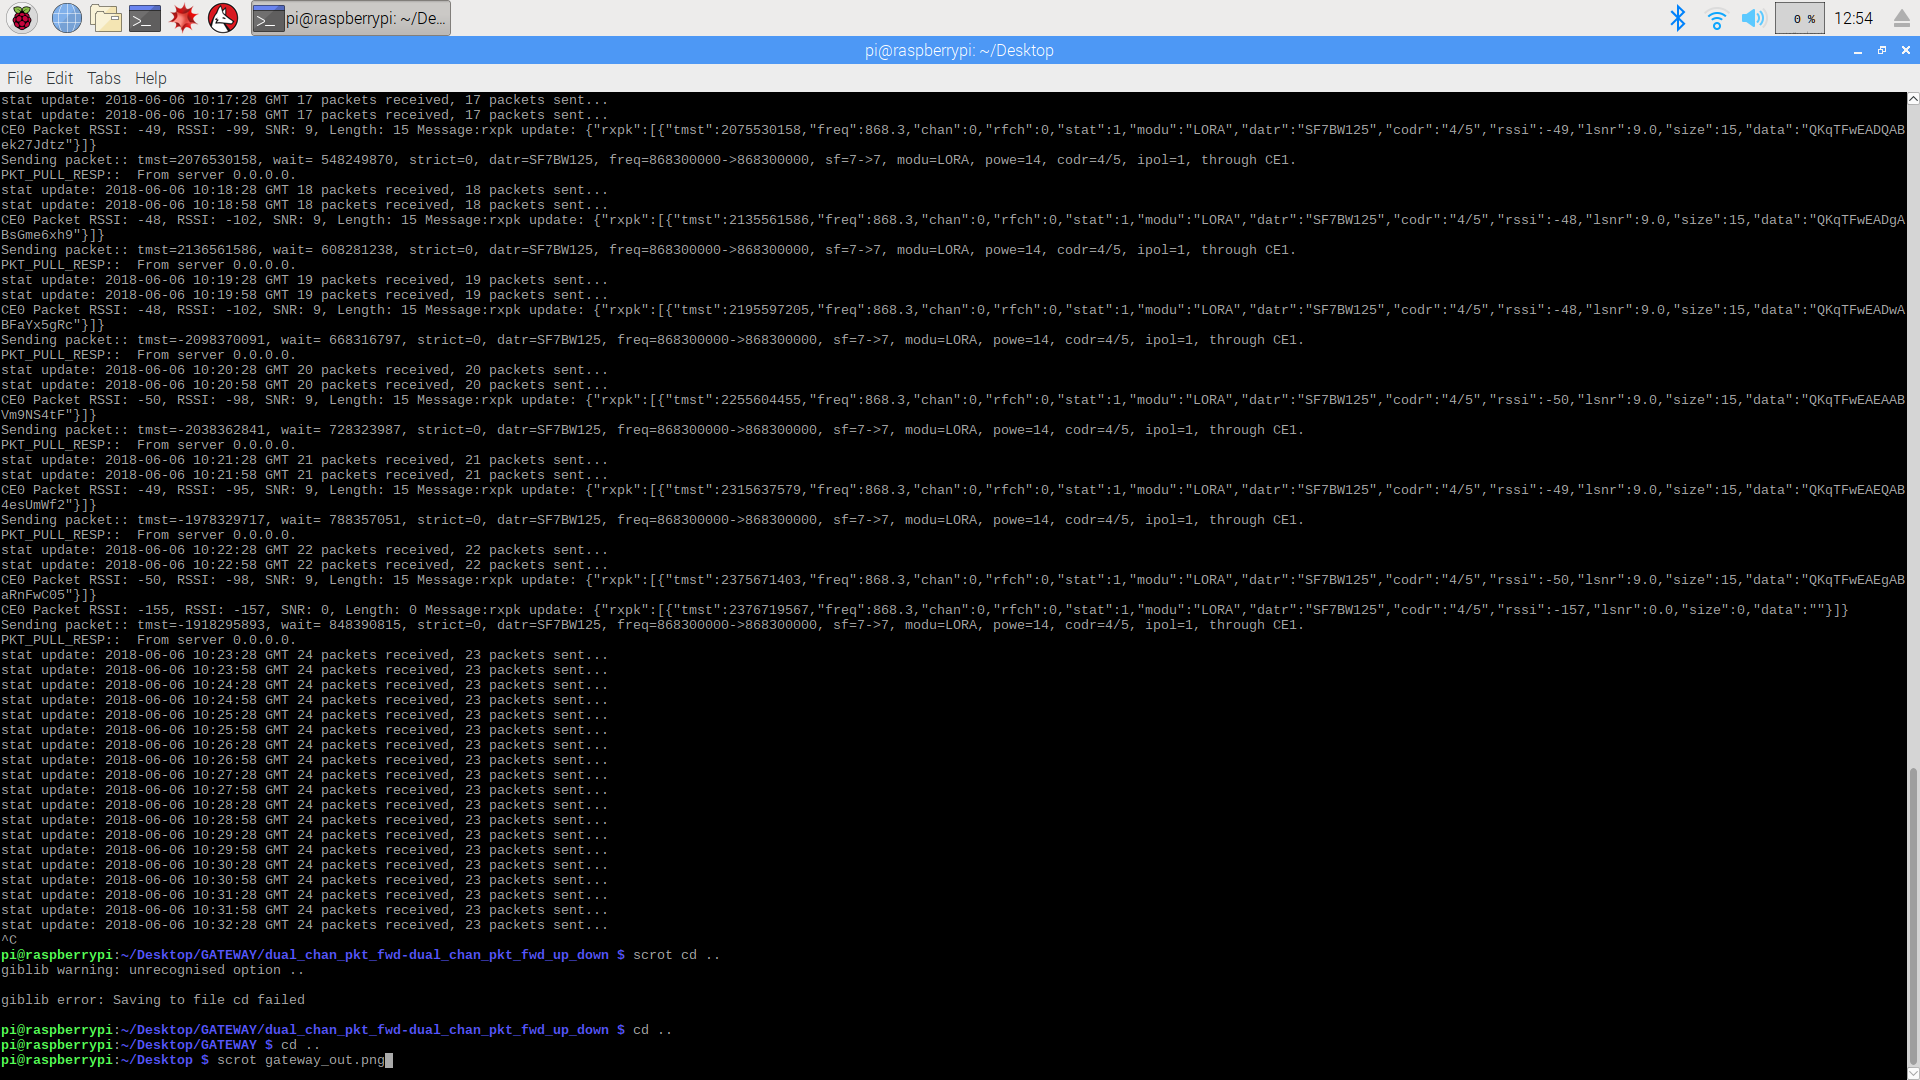Open the Bluetooth tray menu
The width and height of the screenshot is (1920, 1080).
(1678, 18)
